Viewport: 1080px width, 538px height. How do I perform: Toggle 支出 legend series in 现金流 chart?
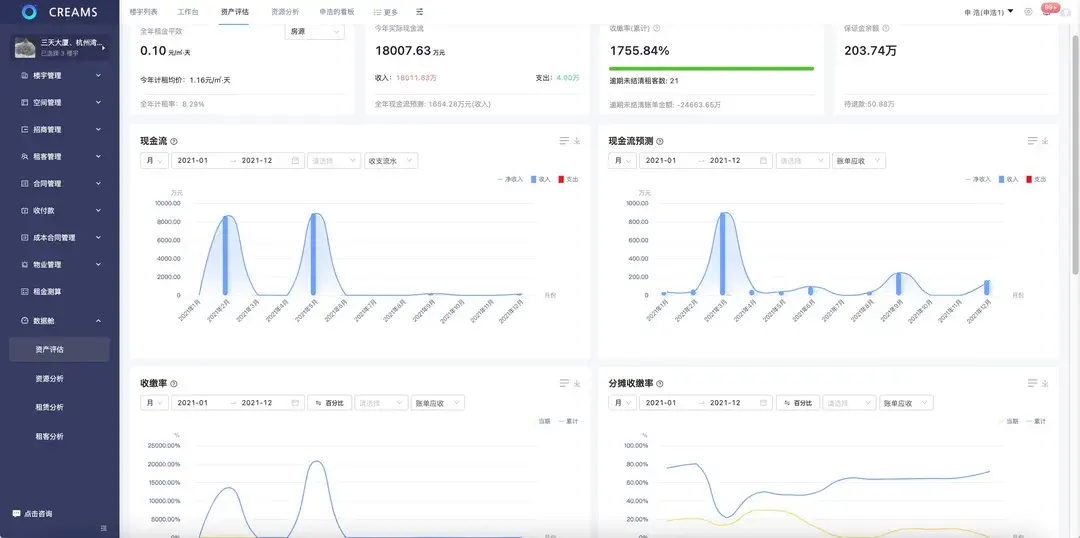click(x=567, y=179)
